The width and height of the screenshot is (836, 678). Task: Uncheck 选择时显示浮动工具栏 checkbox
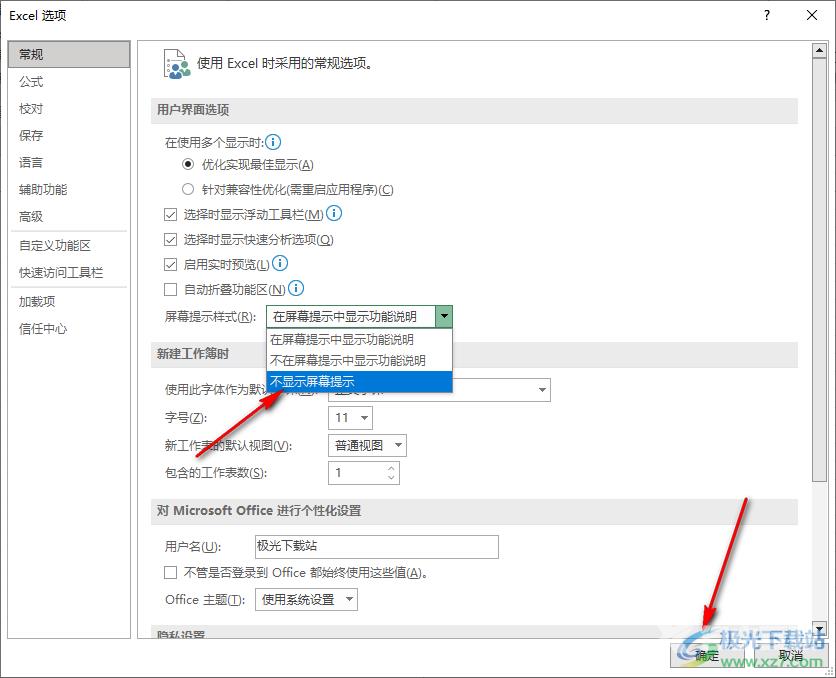pos(170,215)
